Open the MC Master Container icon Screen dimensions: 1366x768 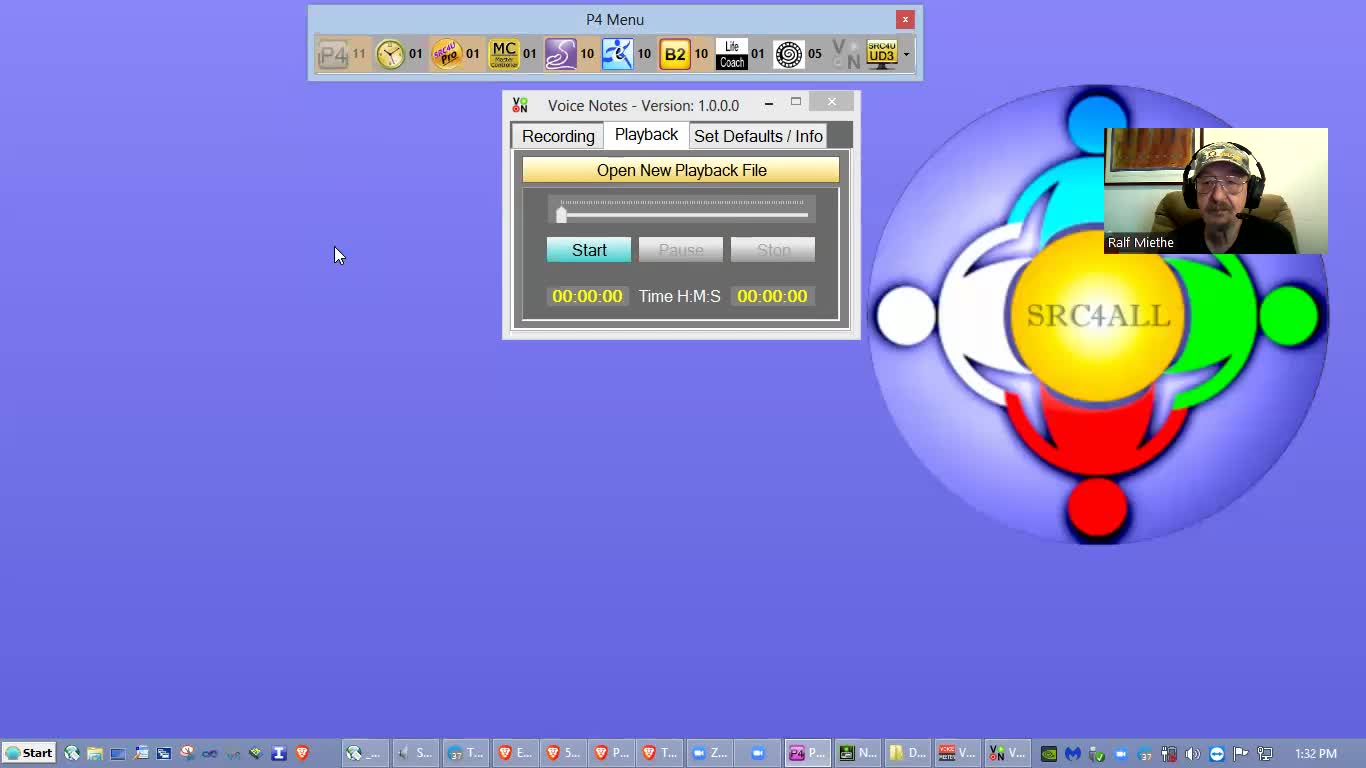(504, 54)
